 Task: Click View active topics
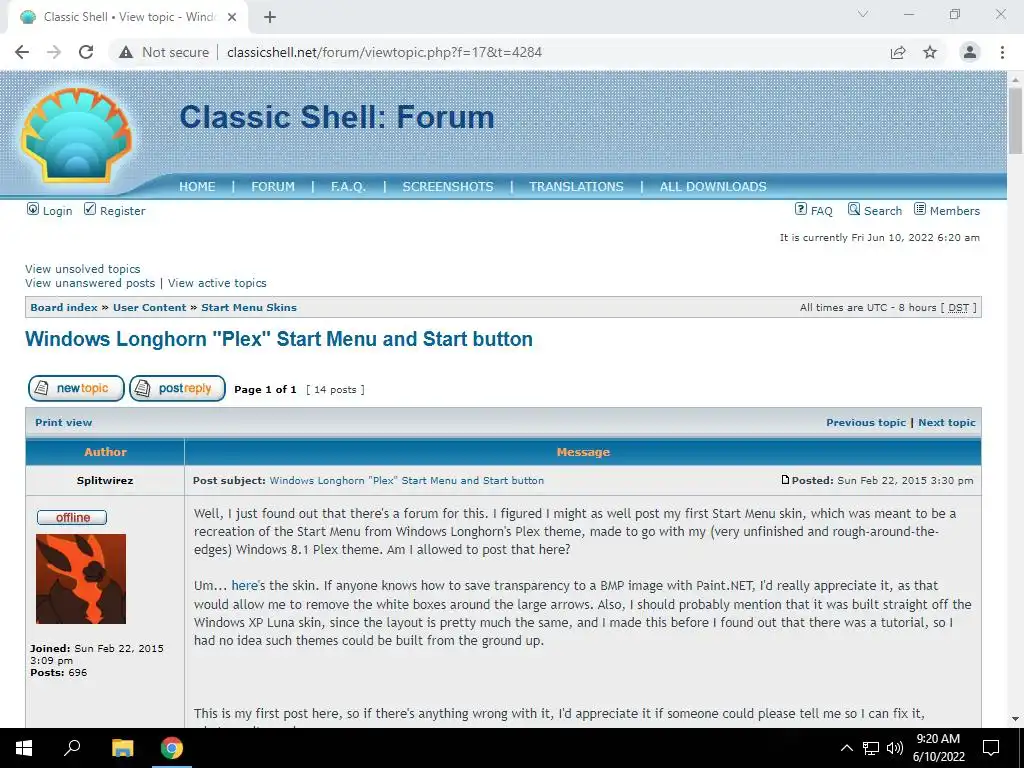tap(217, 283)
